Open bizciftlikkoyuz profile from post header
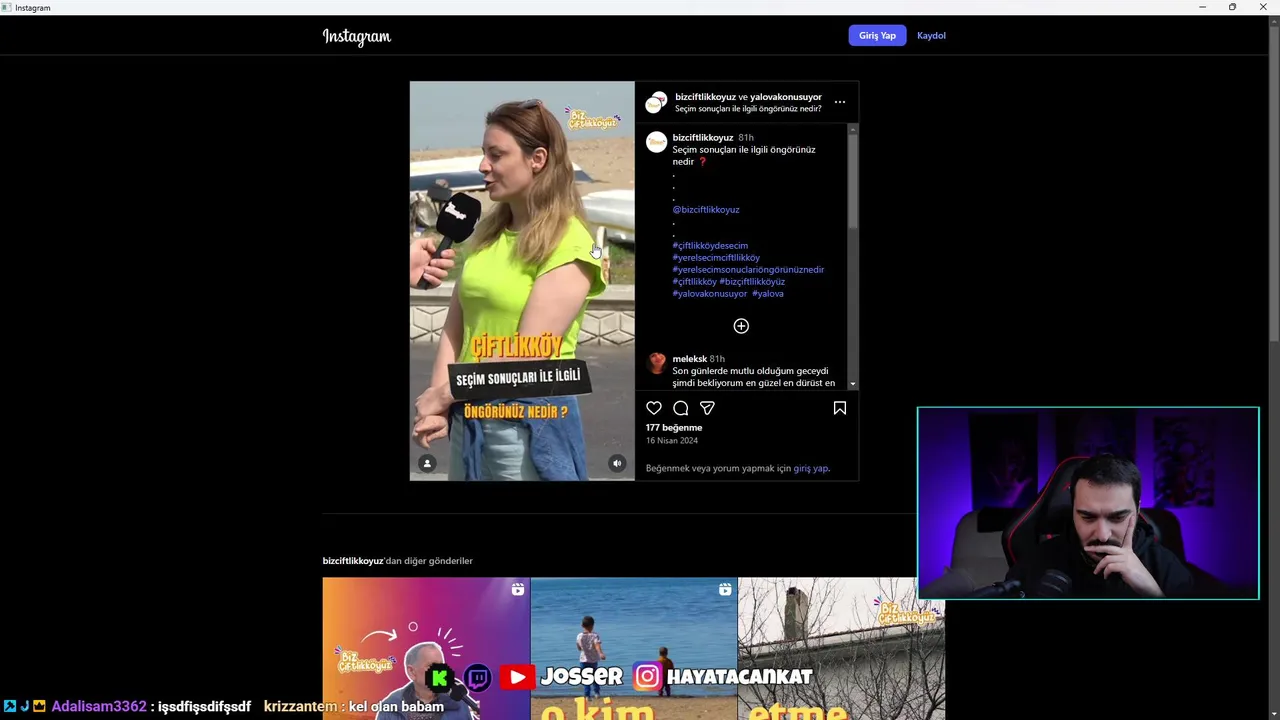The image size is (1280, 720). [x=705, y=97]
